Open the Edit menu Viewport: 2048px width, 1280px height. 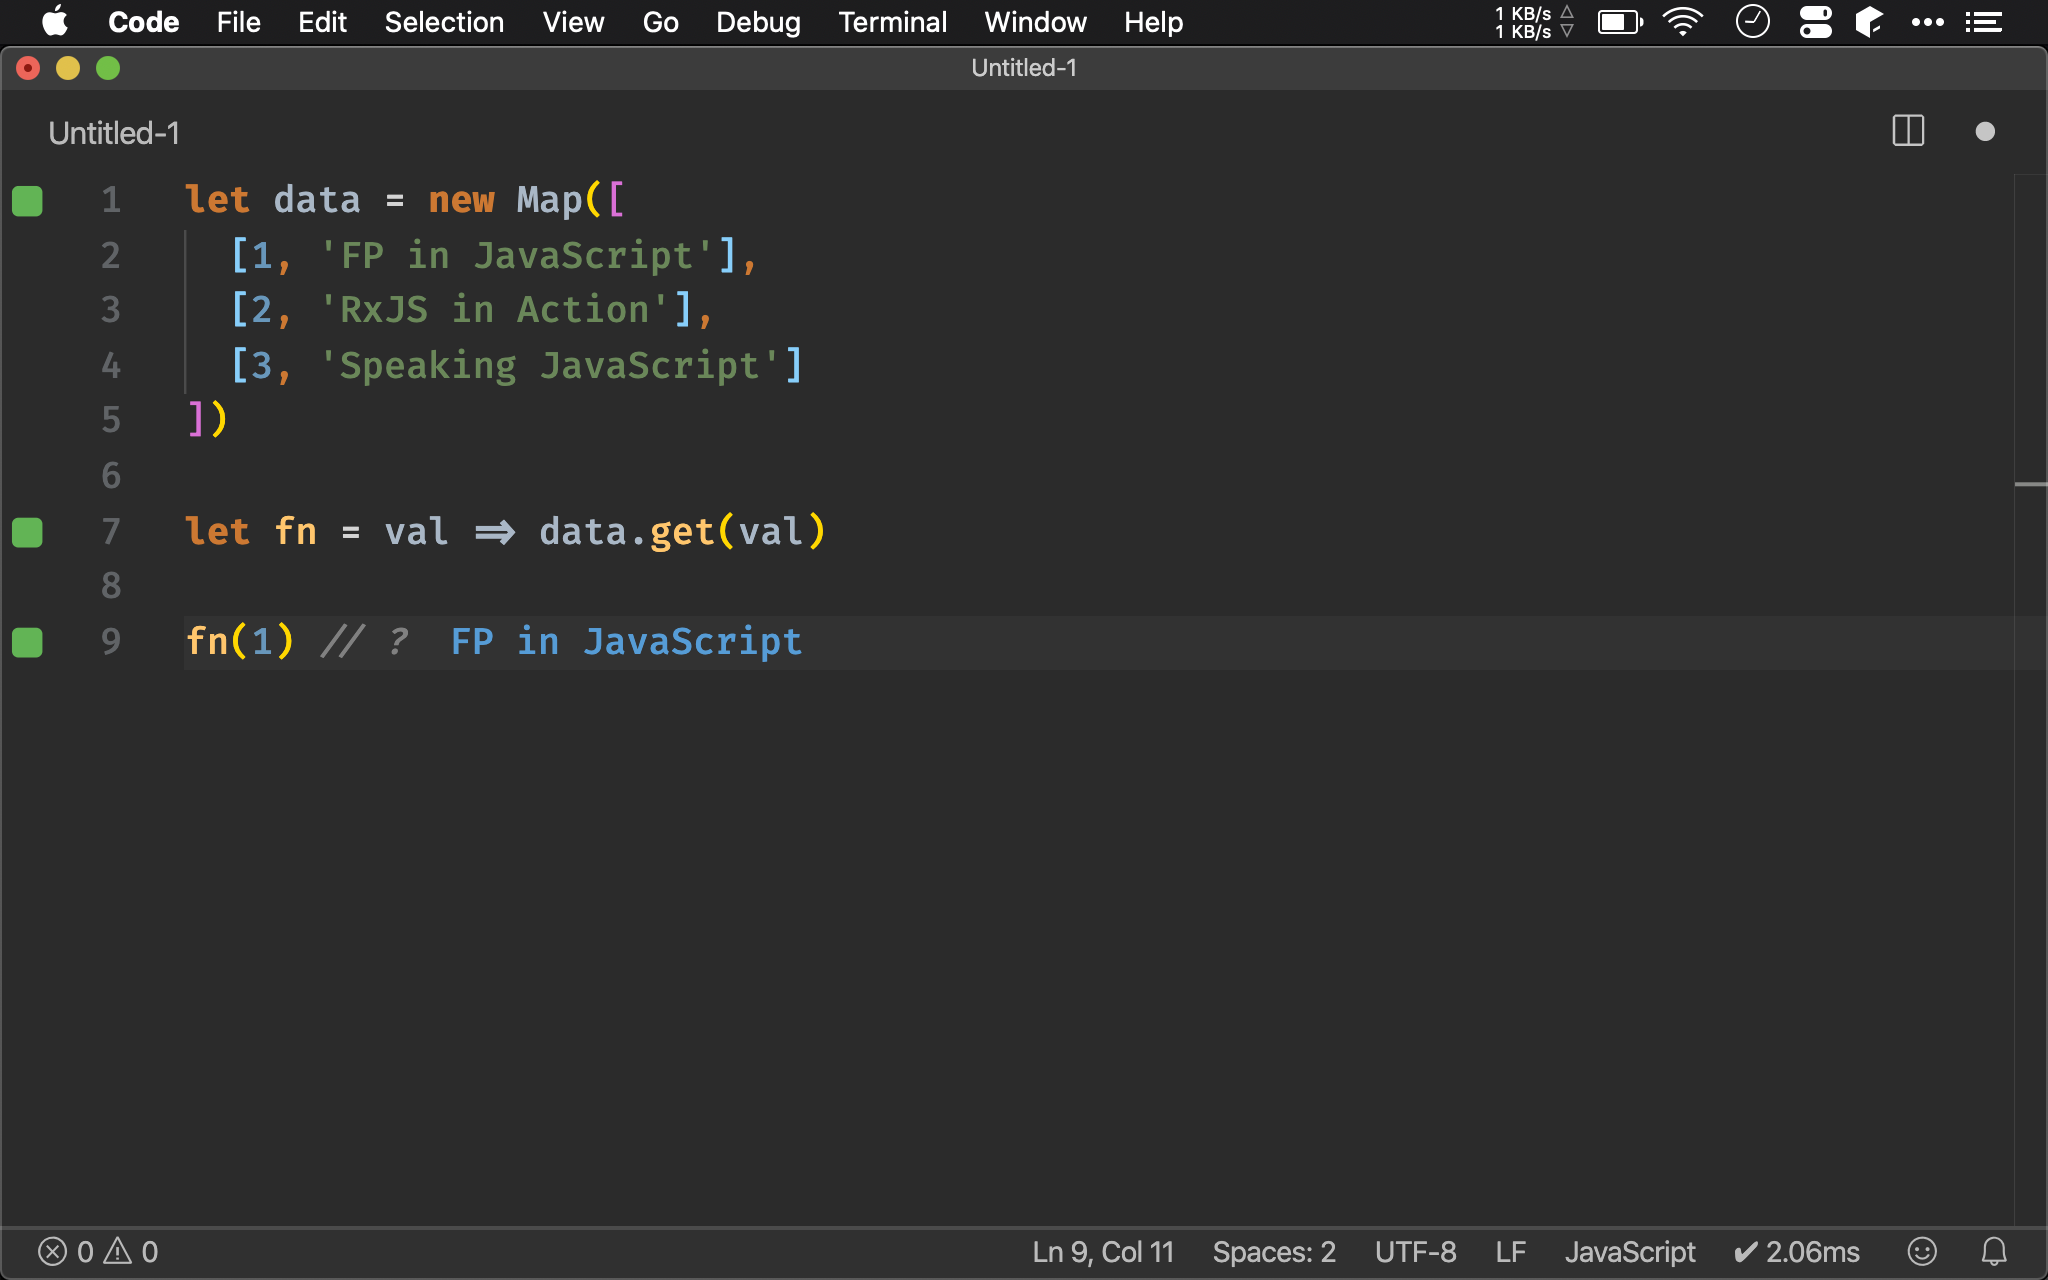pos(322,22)
